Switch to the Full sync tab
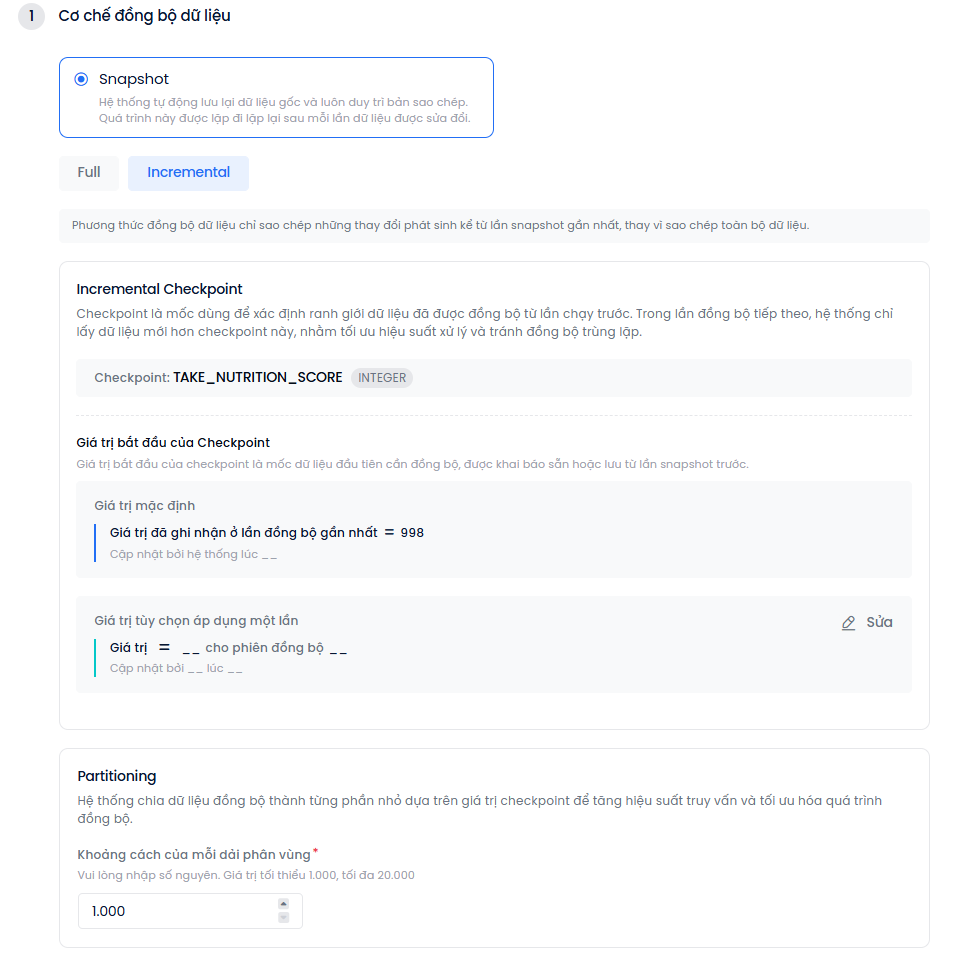973x962 pixels. (x=89, y=173)
